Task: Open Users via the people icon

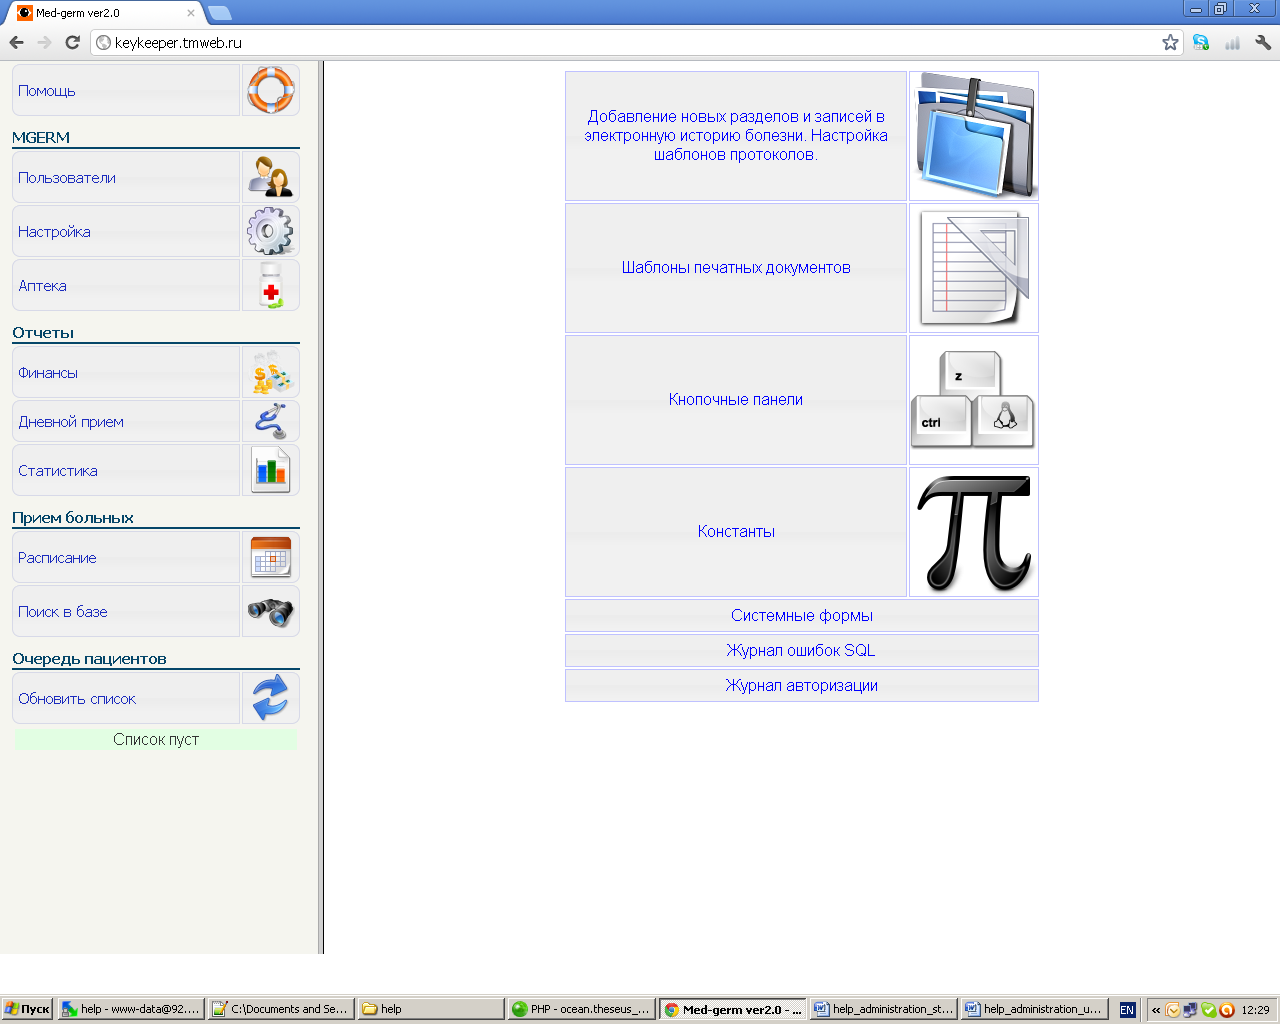Action: (x=270, y=177)
